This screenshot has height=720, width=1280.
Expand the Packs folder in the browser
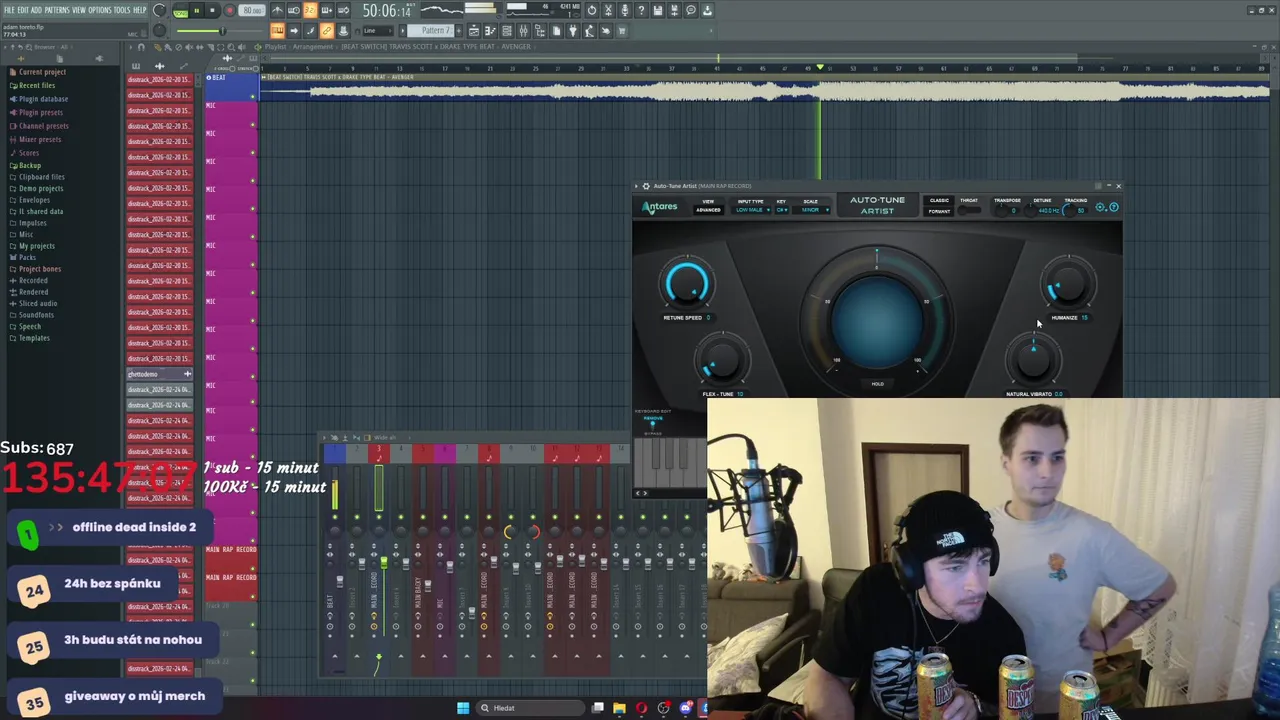coord(27,257)
